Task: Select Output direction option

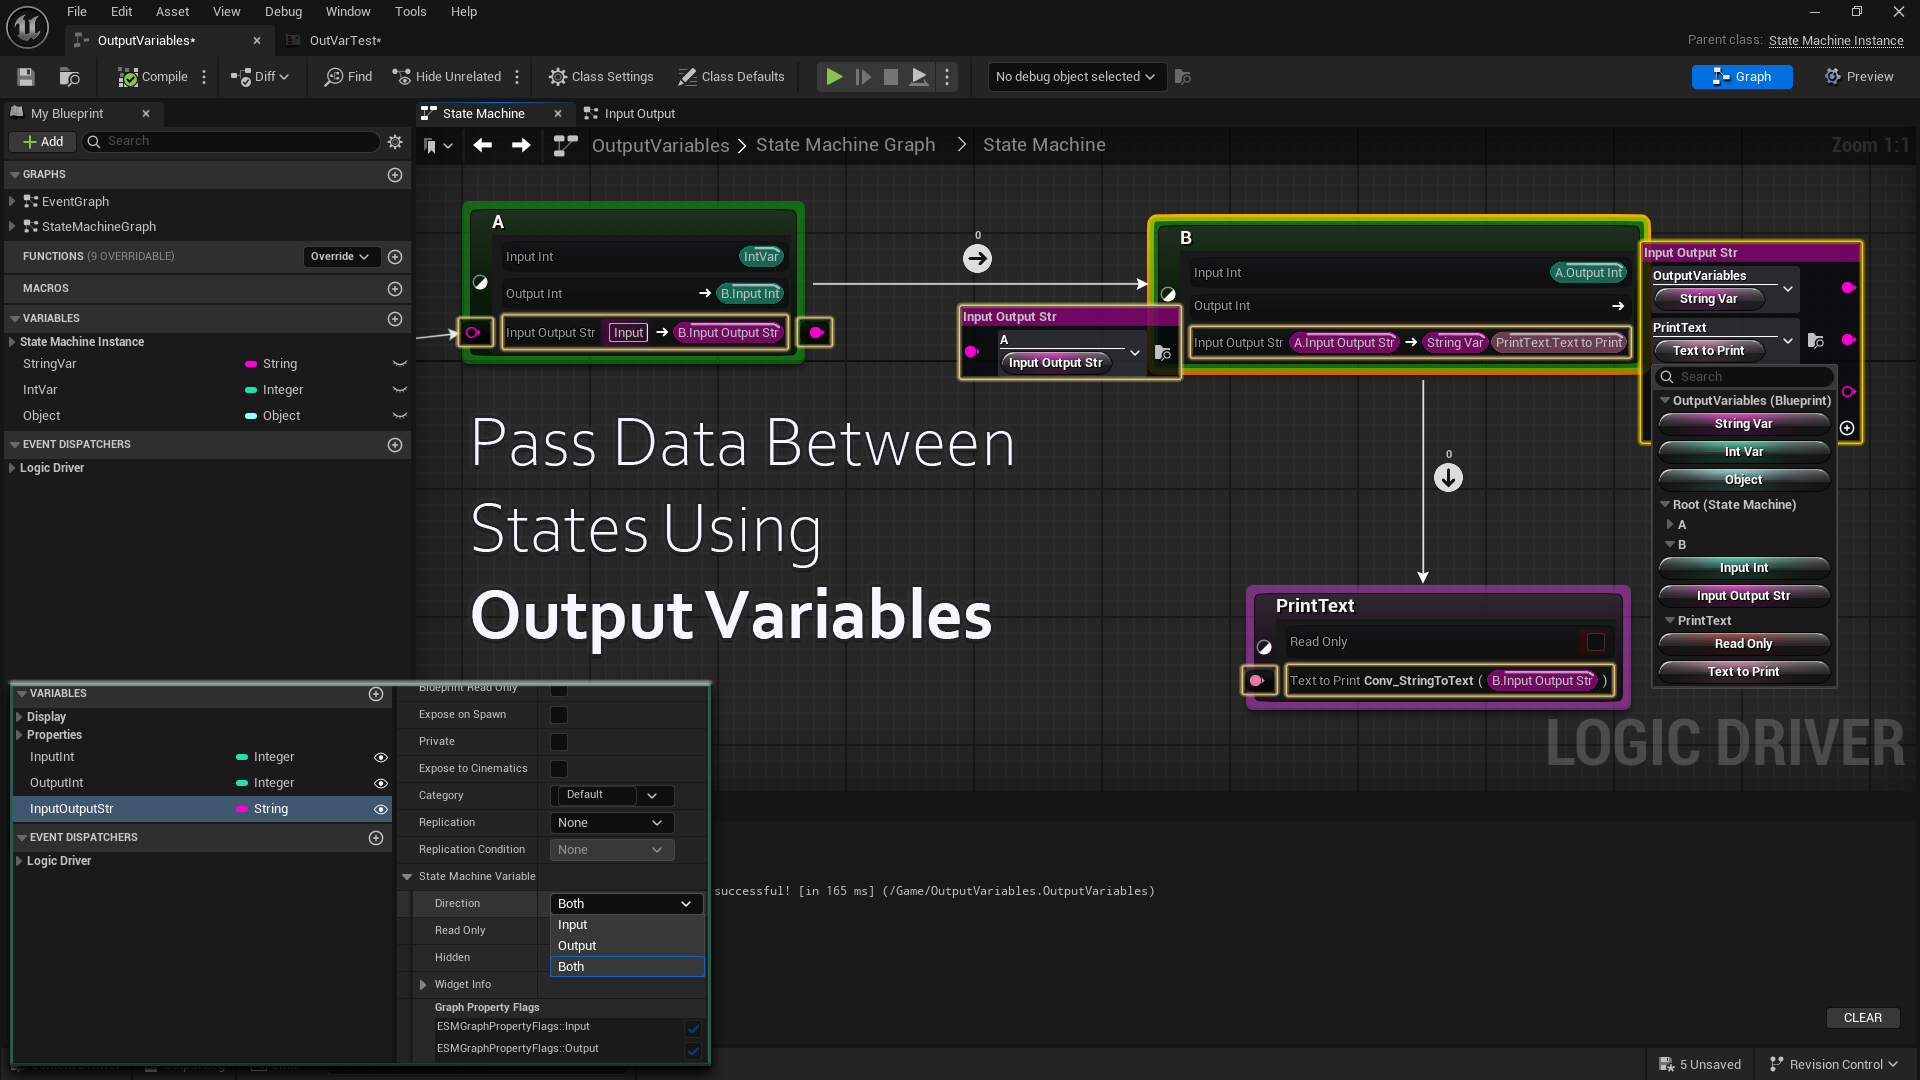Action: pos(627,946)
